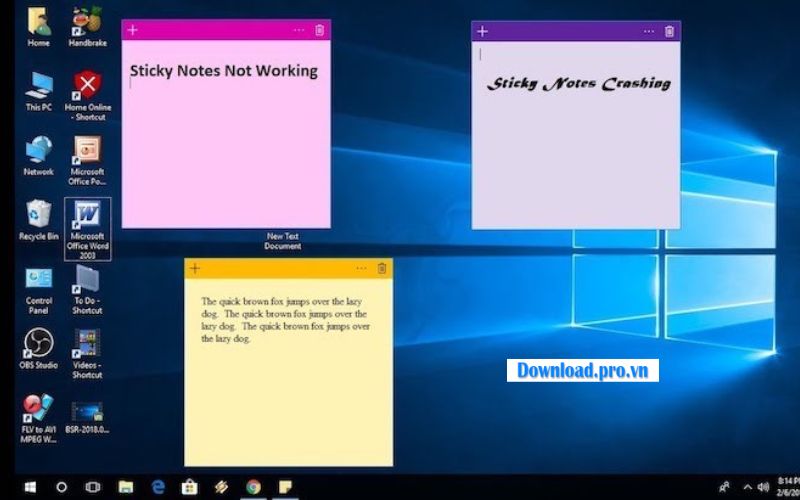800x500 pixels.
Task: Open Cortana search circle on taskbar
Action: (61, 487)
